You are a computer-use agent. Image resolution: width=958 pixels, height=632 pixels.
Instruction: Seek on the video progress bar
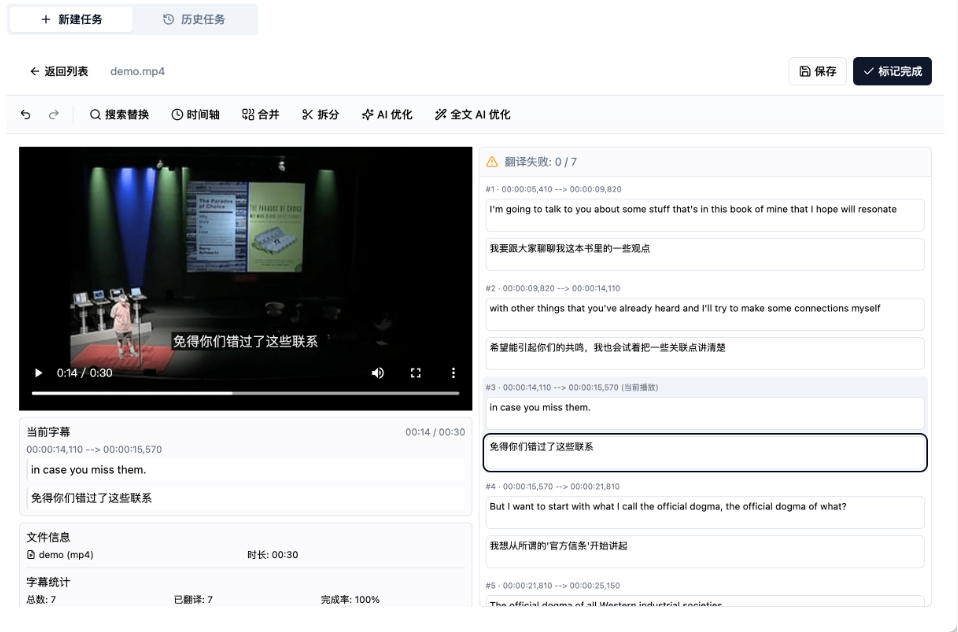click(x=246, y=393)
